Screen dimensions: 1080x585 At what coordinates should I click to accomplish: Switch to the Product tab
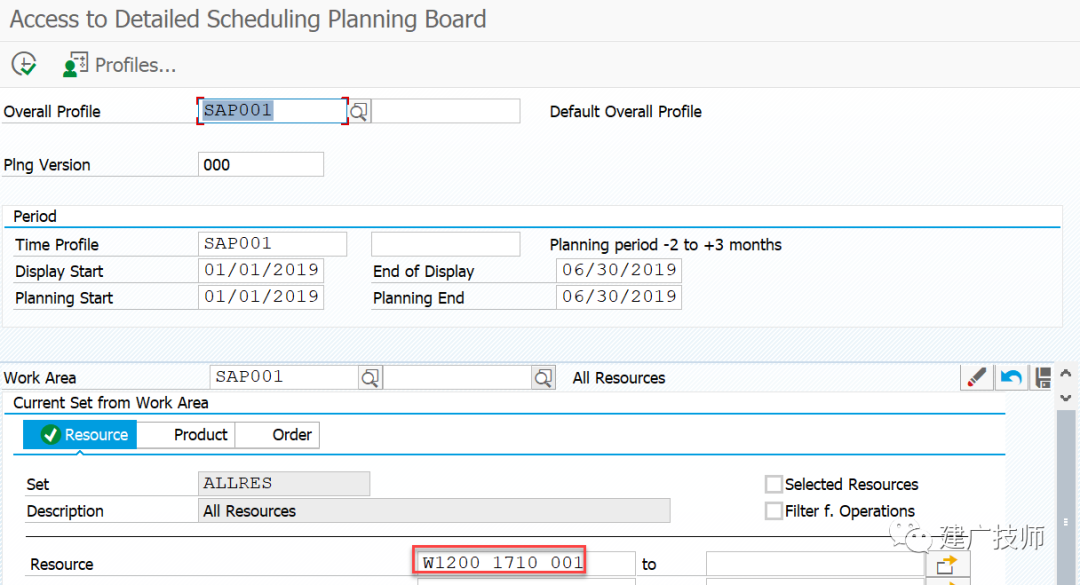pyautogui.click(x=186, y=435)
